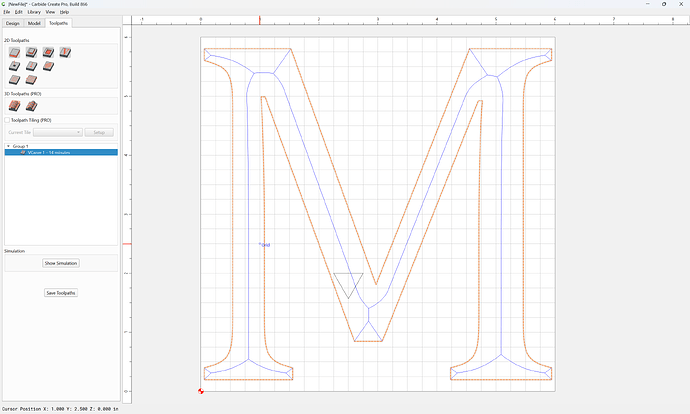This screenshot has height=414, width=690.
Task: Create a V-Carve toolpath using the V icon
Action: [x=65, y=53]
